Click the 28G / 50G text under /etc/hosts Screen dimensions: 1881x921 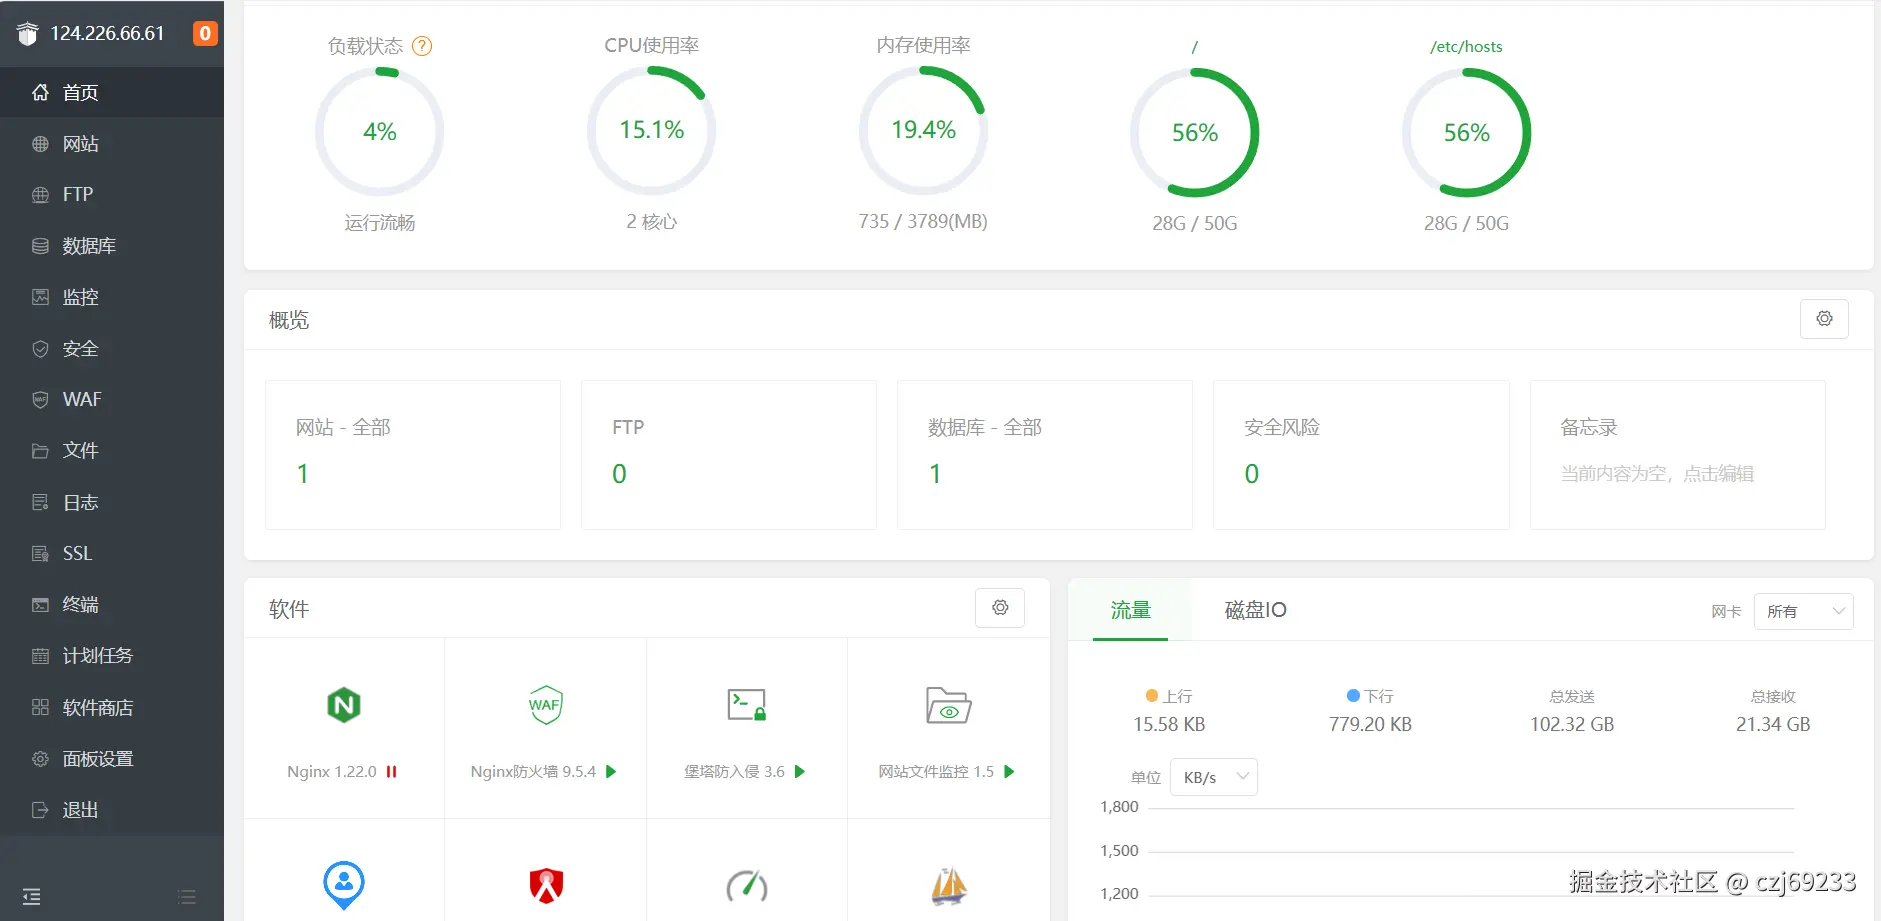[1467, 223]
